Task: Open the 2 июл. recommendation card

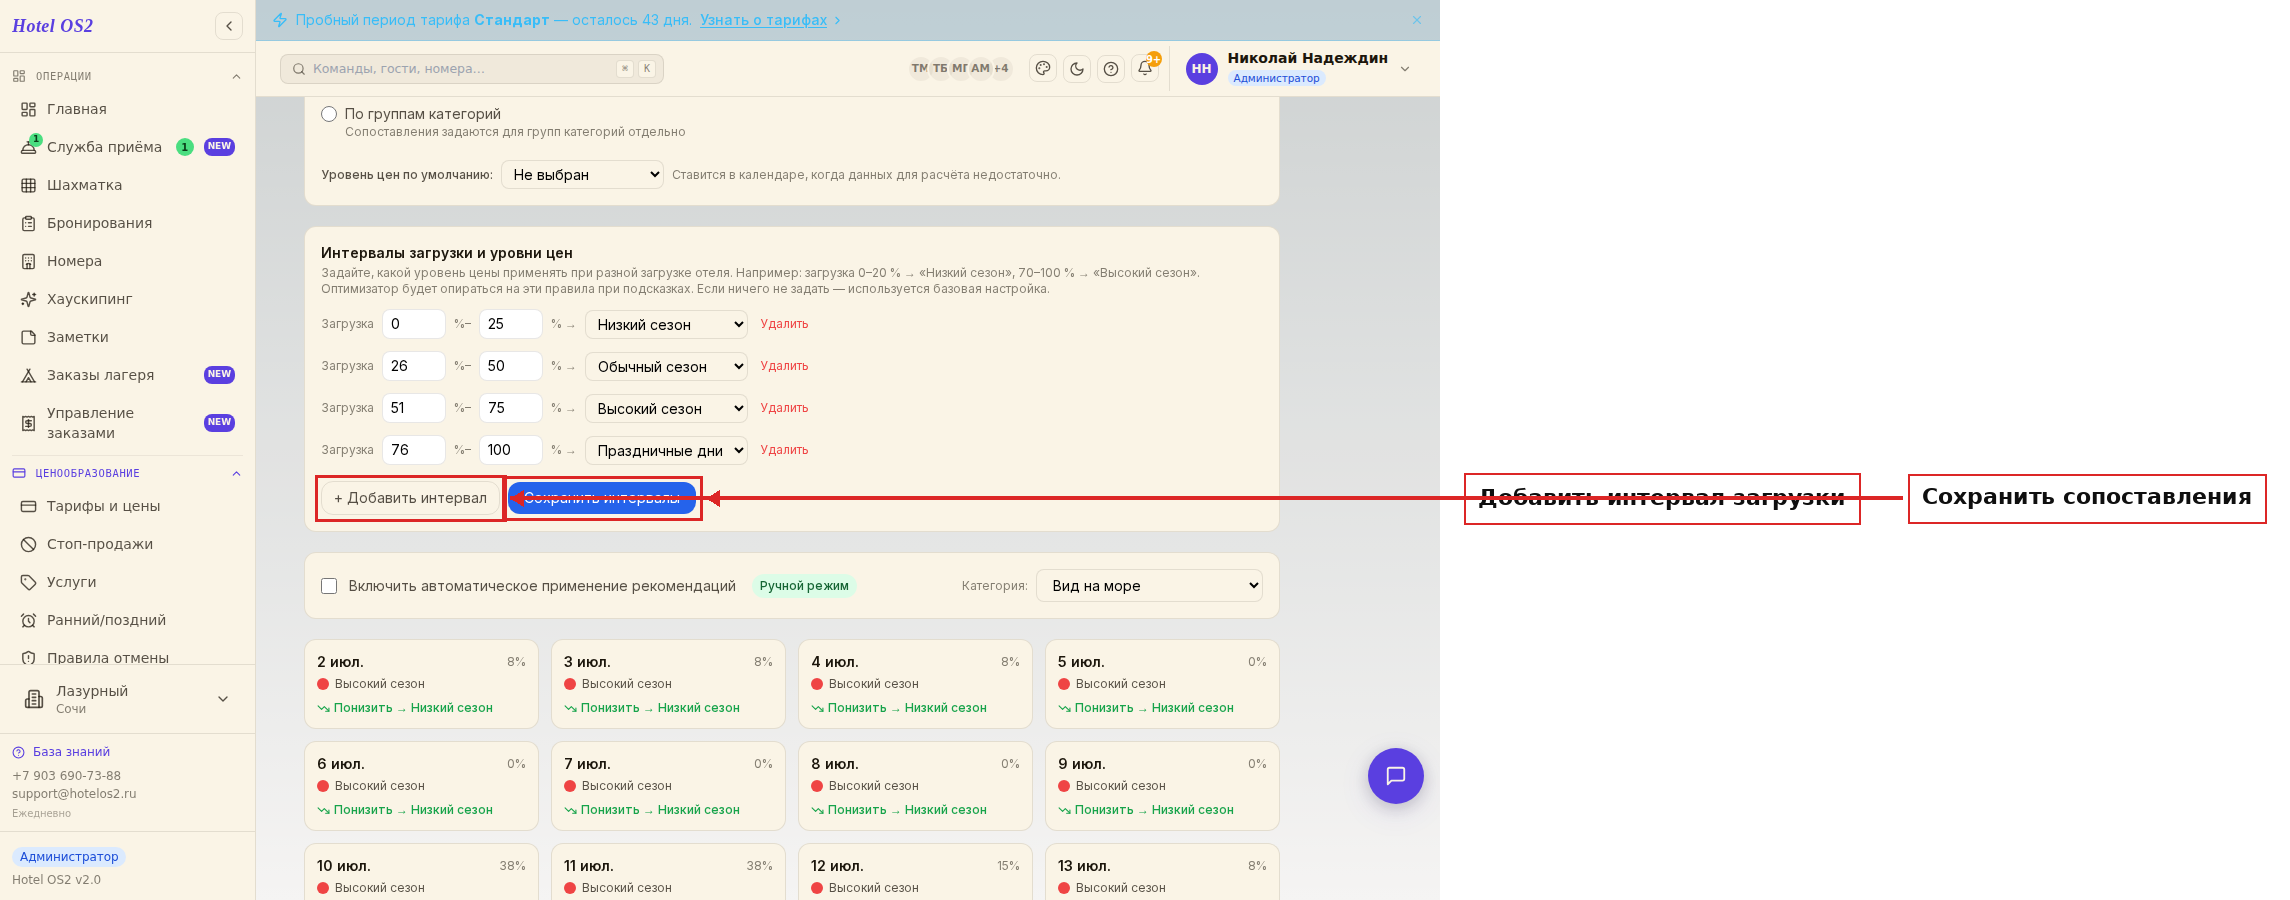Action: (421, 684)
